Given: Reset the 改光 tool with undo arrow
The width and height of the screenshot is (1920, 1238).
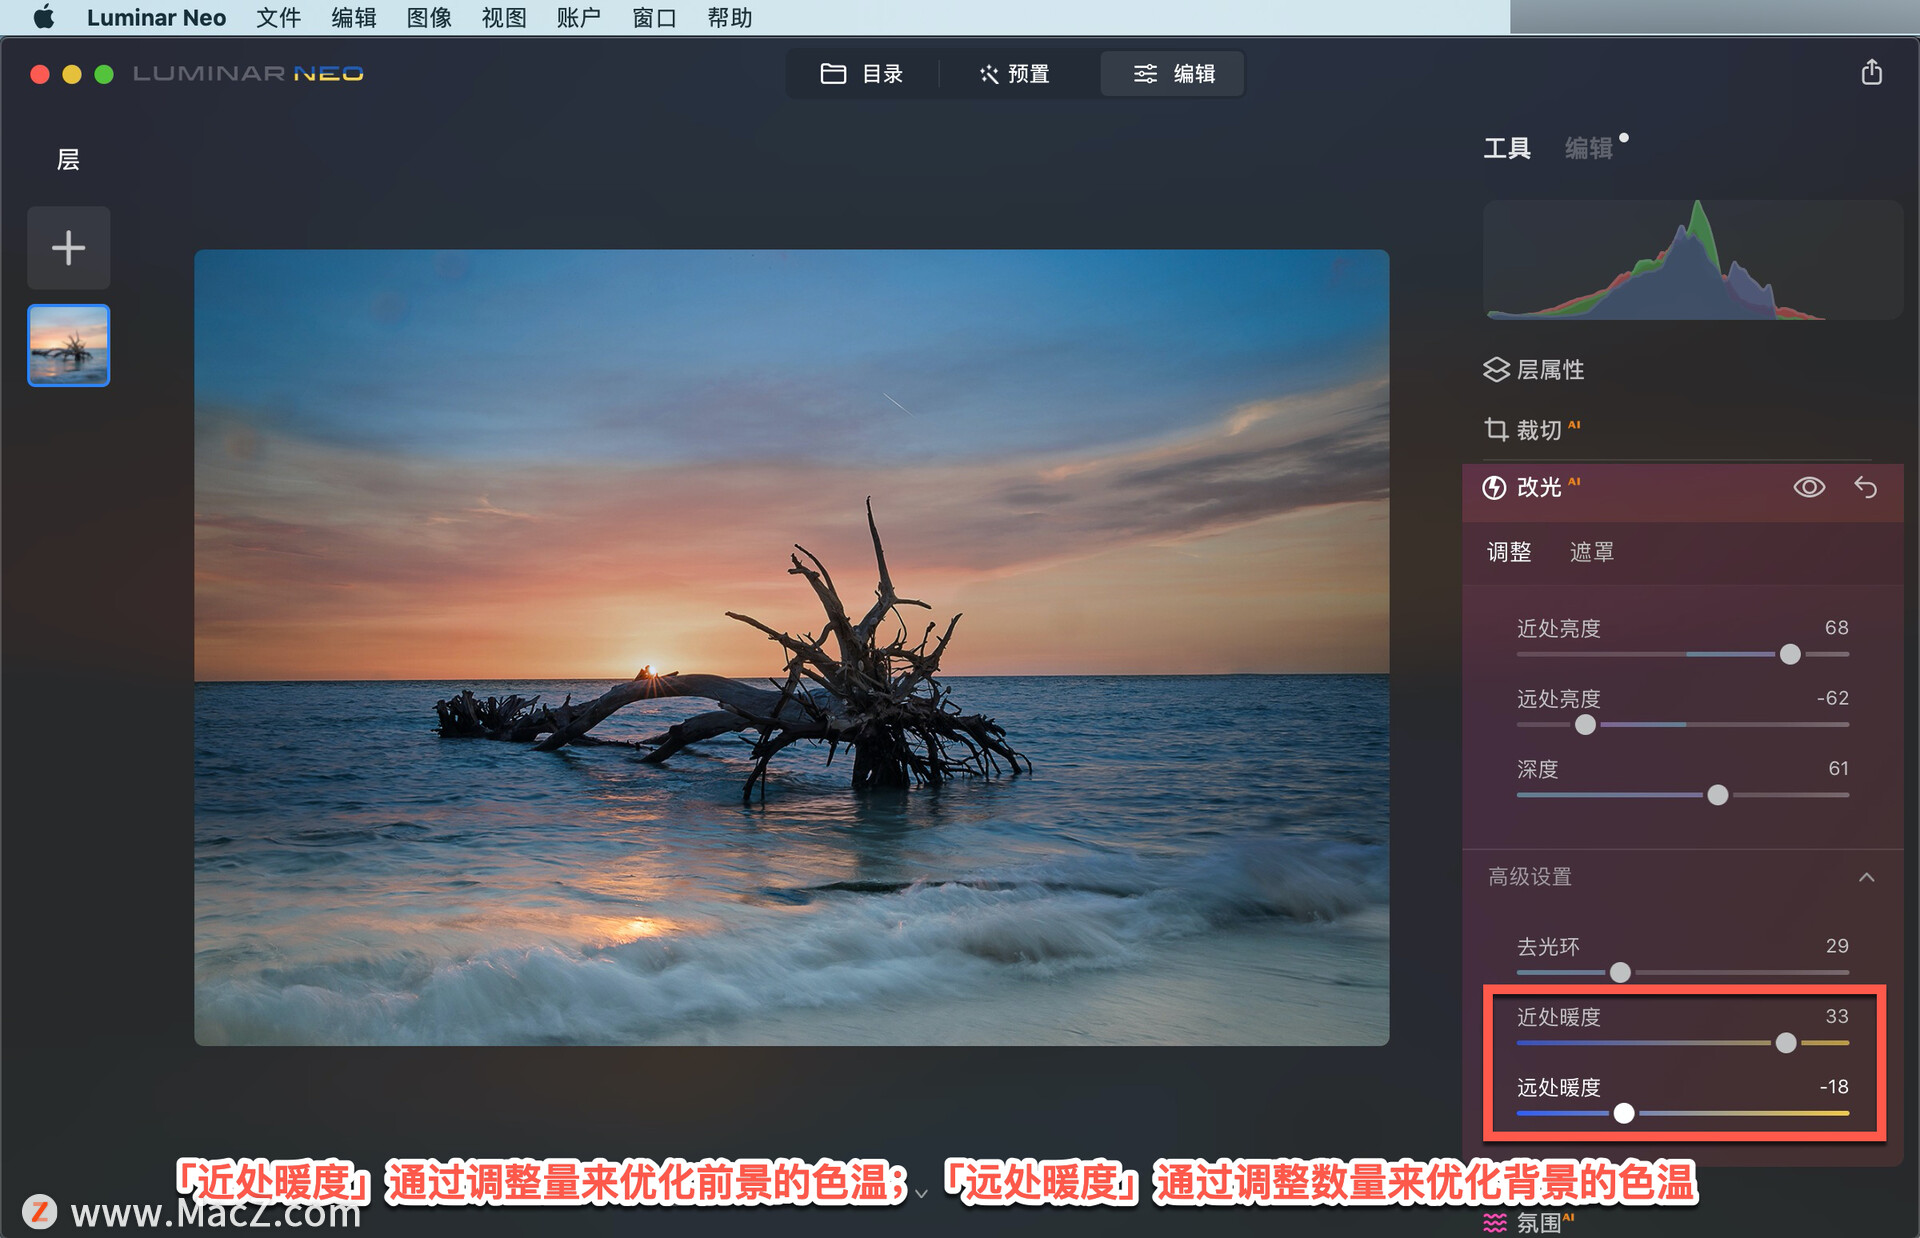Looking at the screenshot, I should point(1866,487).
